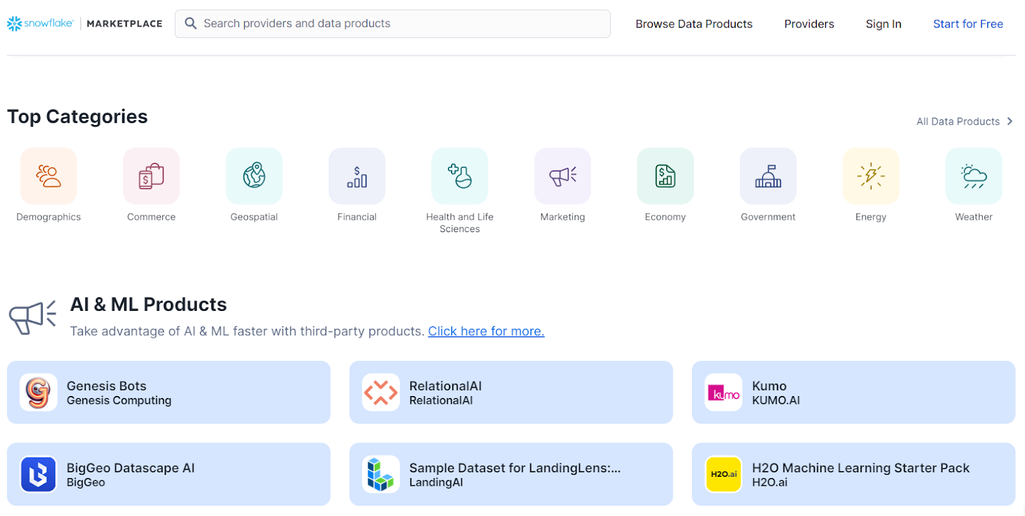Click the Health and Life Sciences label
Screen dimensions: 1025x516
460,223
